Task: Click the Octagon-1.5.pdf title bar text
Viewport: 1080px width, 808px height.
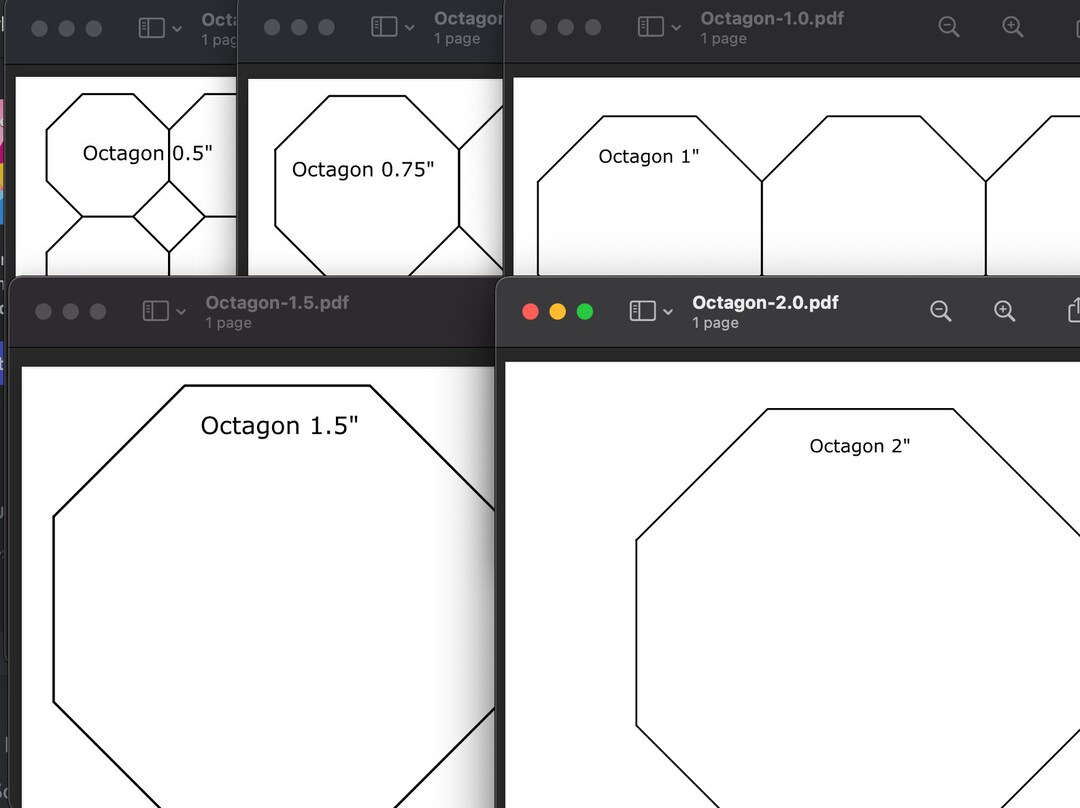Action: coord(277,302)
